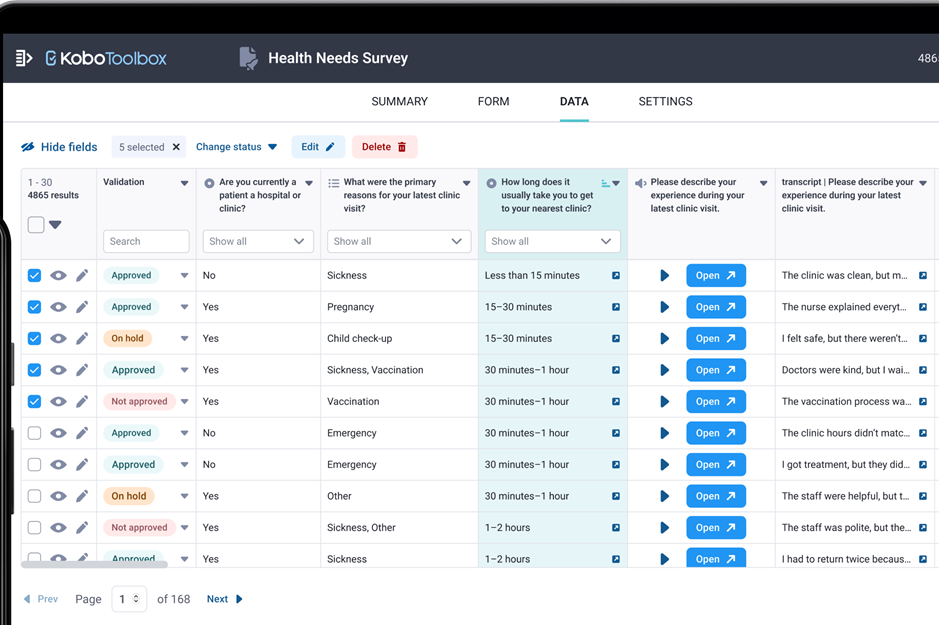Click expand icon beside 'Less than 15 minutes'
This screenshot has height=625, width=939.
pos(616,275)
